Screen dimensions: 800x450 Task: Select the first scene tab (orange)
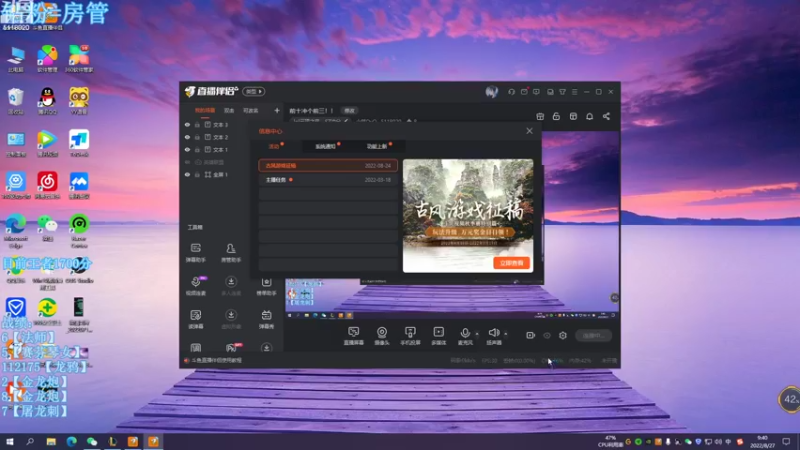pyautogui.click(x=205, y=111)
